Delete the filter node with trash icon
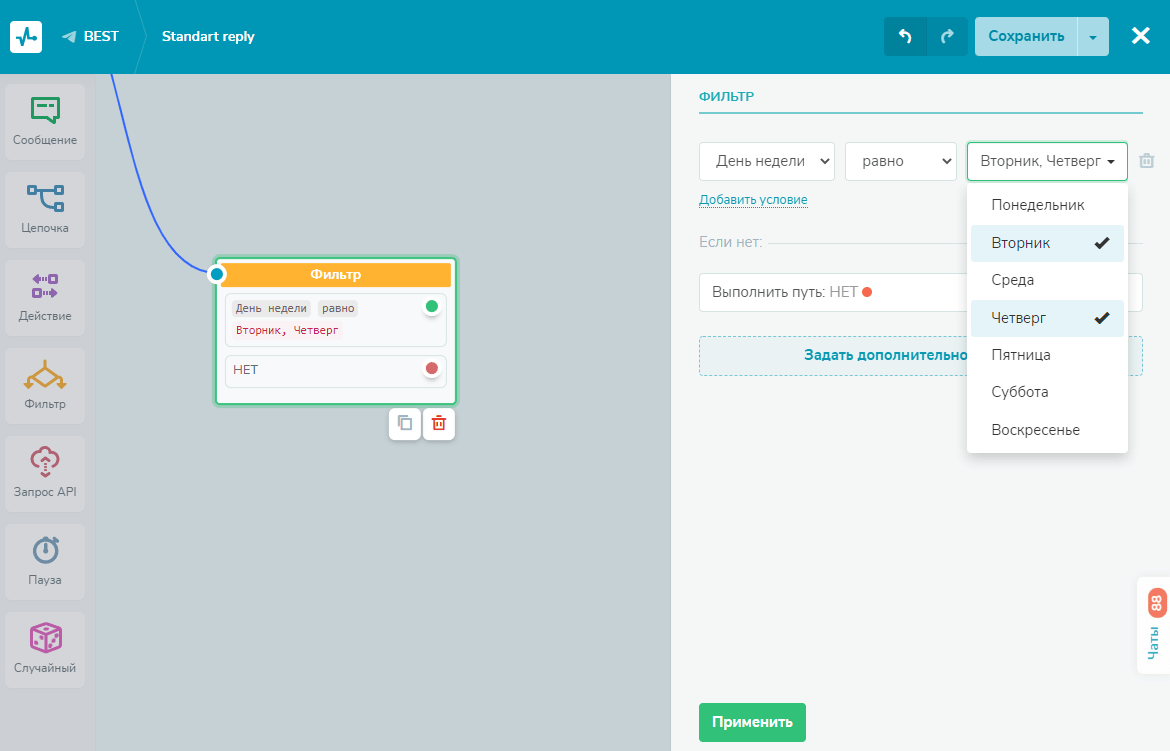Image resolution: width=1170 pixels, height=751 pixels. pos(438,424)
